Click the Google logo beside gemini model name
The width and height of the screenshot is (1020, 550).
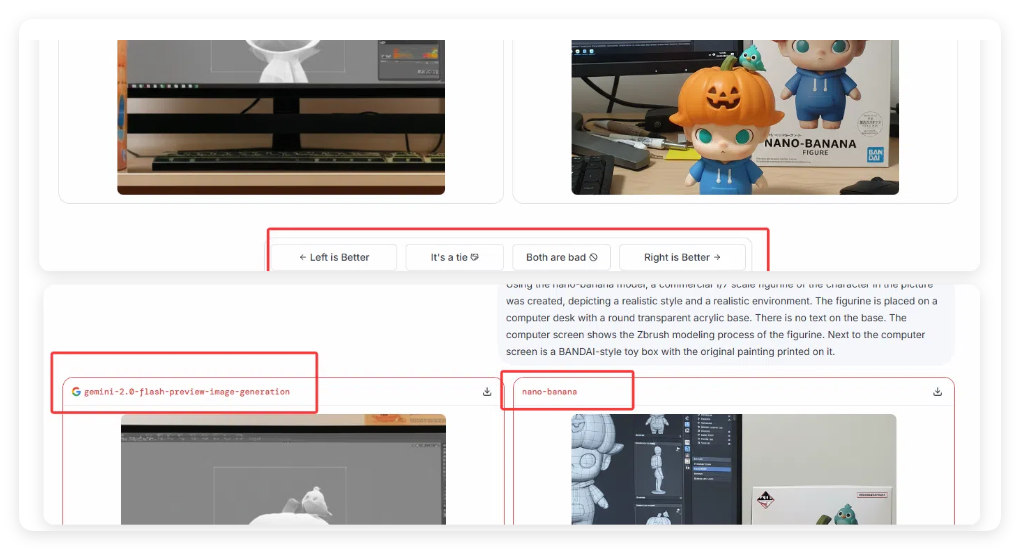[x=76, y=392]
